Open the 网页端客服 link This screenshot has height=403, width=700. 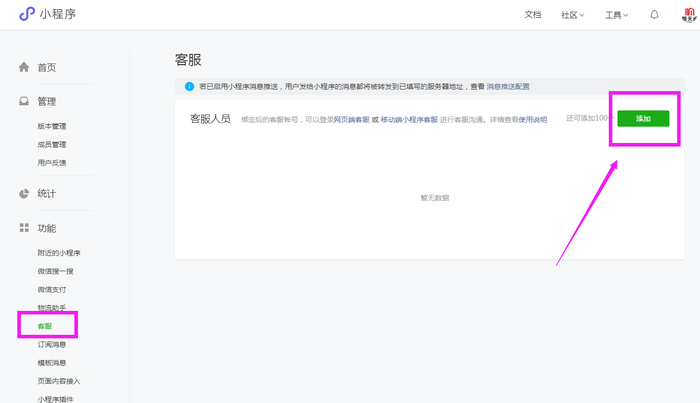point(351,119)
